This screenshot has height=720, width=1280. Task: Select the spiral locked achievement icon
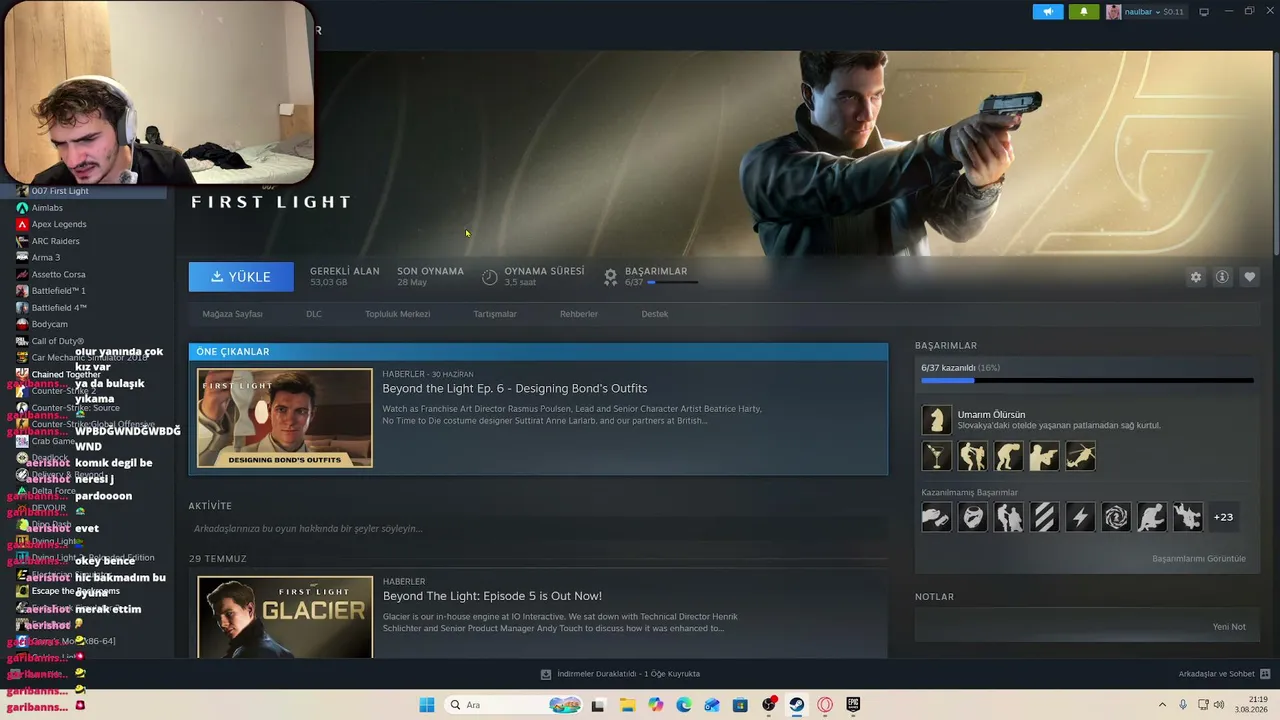point(1116,517)
